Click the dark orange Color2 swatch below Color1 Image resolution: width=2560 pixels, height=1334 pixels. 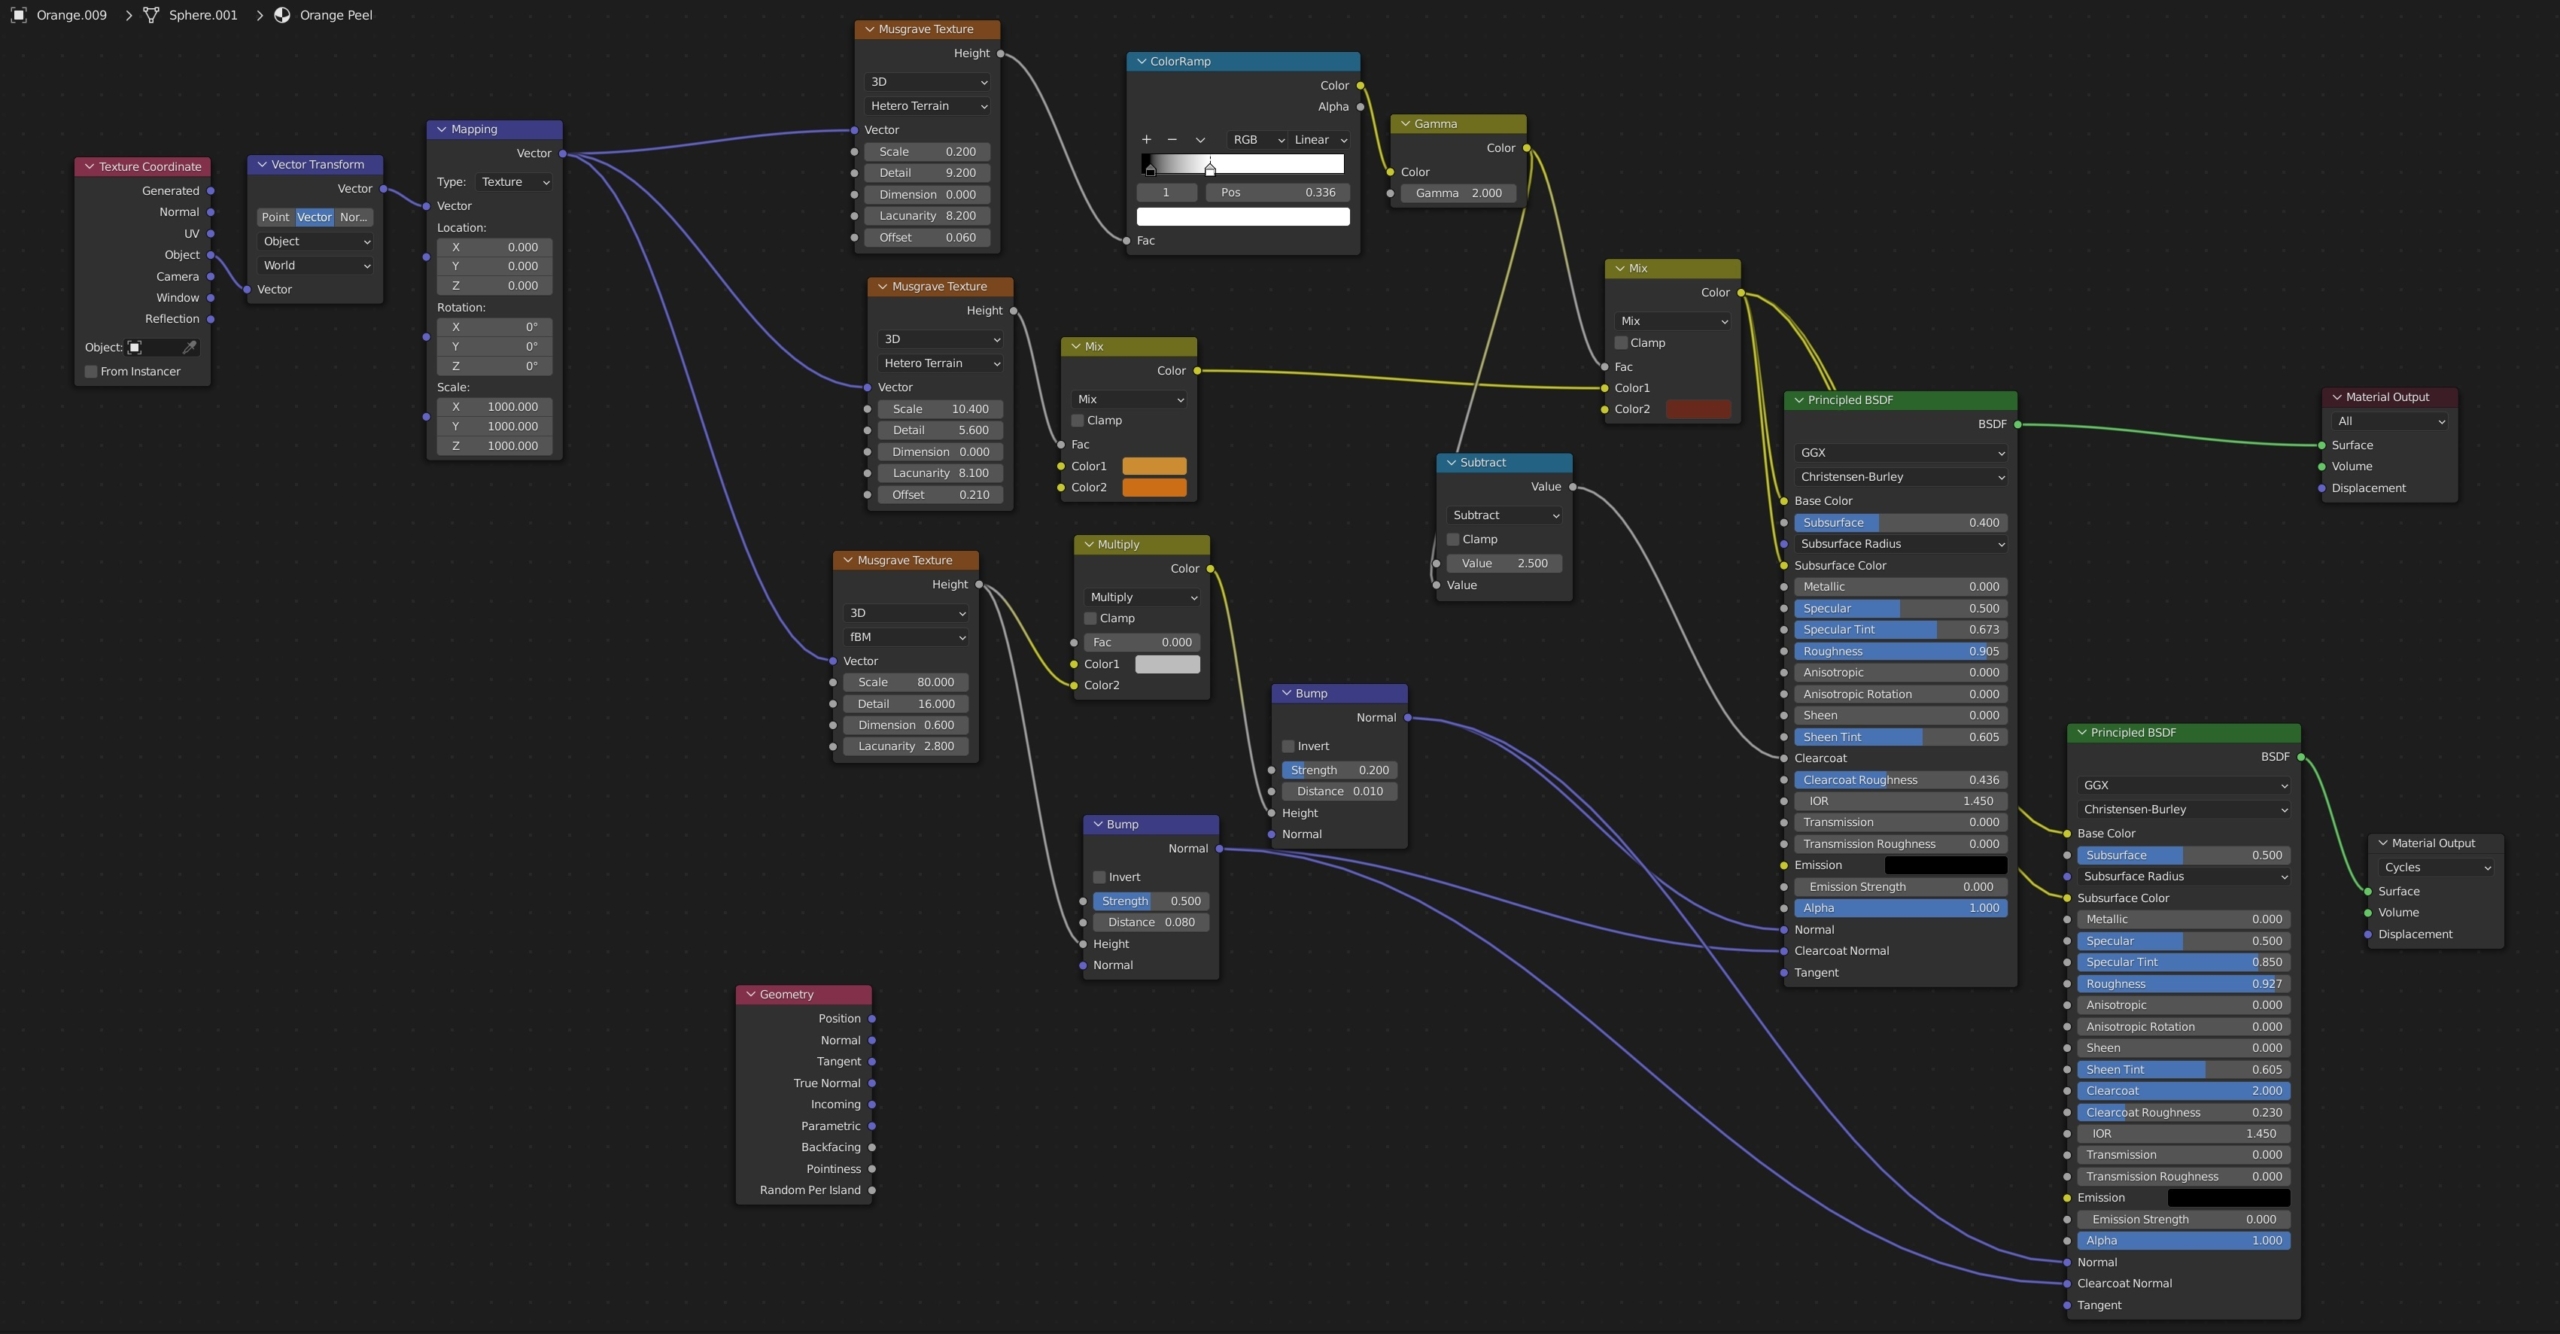(1154, 488)
